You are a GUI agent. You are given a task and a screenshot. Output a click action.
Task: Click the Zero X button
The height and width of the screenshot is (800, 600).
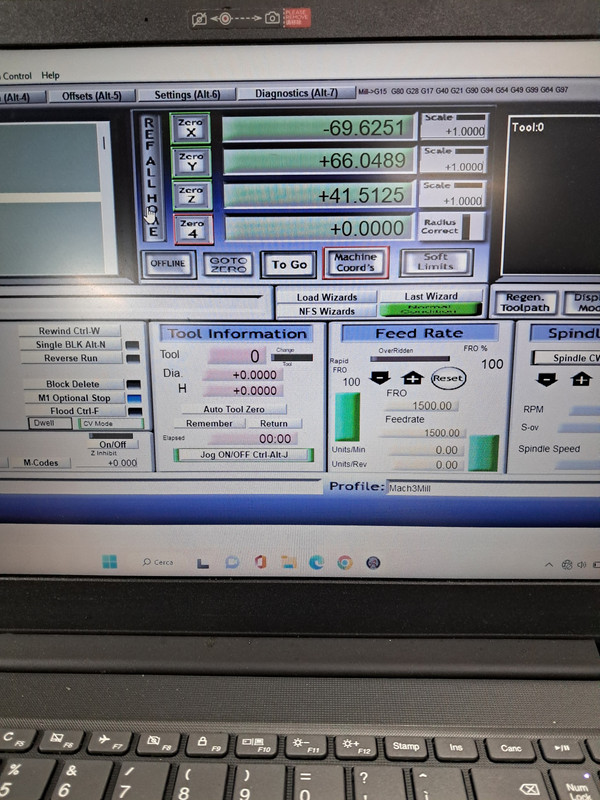click(x=190, y=128)
